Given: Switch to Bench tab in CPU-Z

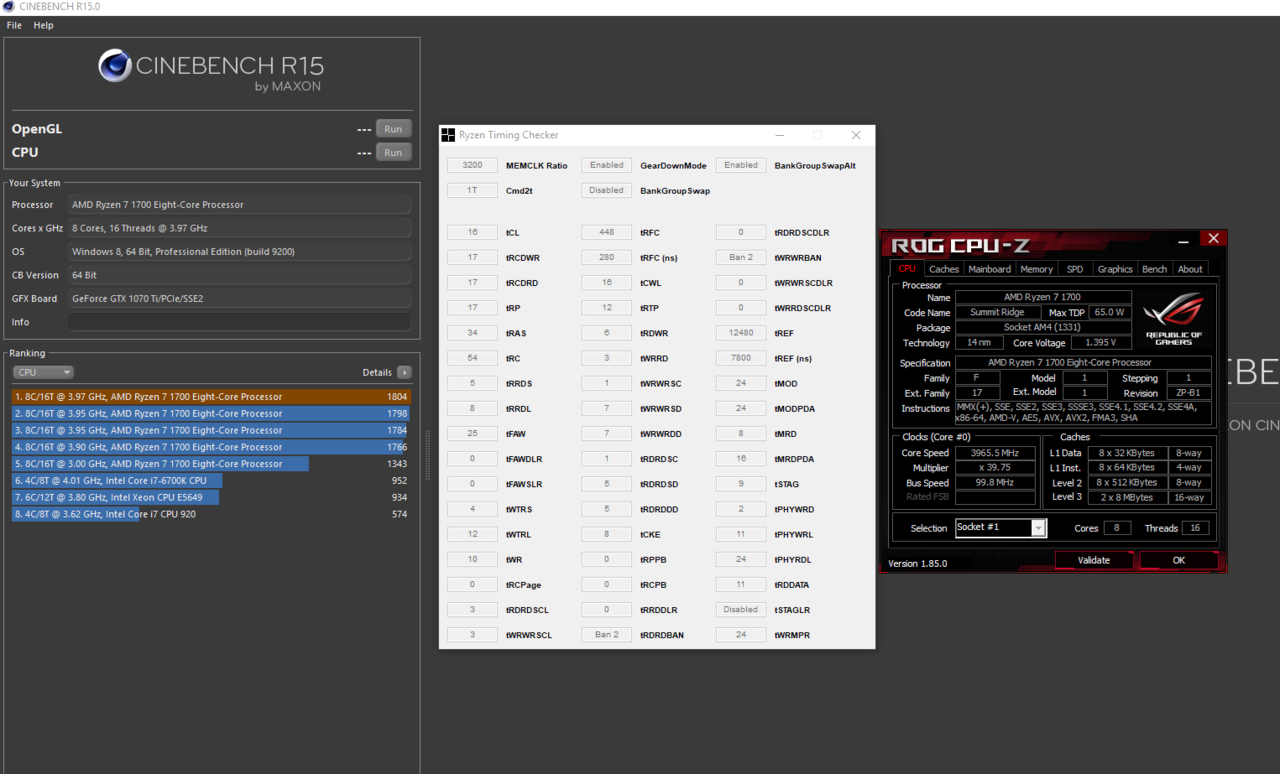Looking at the screenshot, I should (1154, 269).
